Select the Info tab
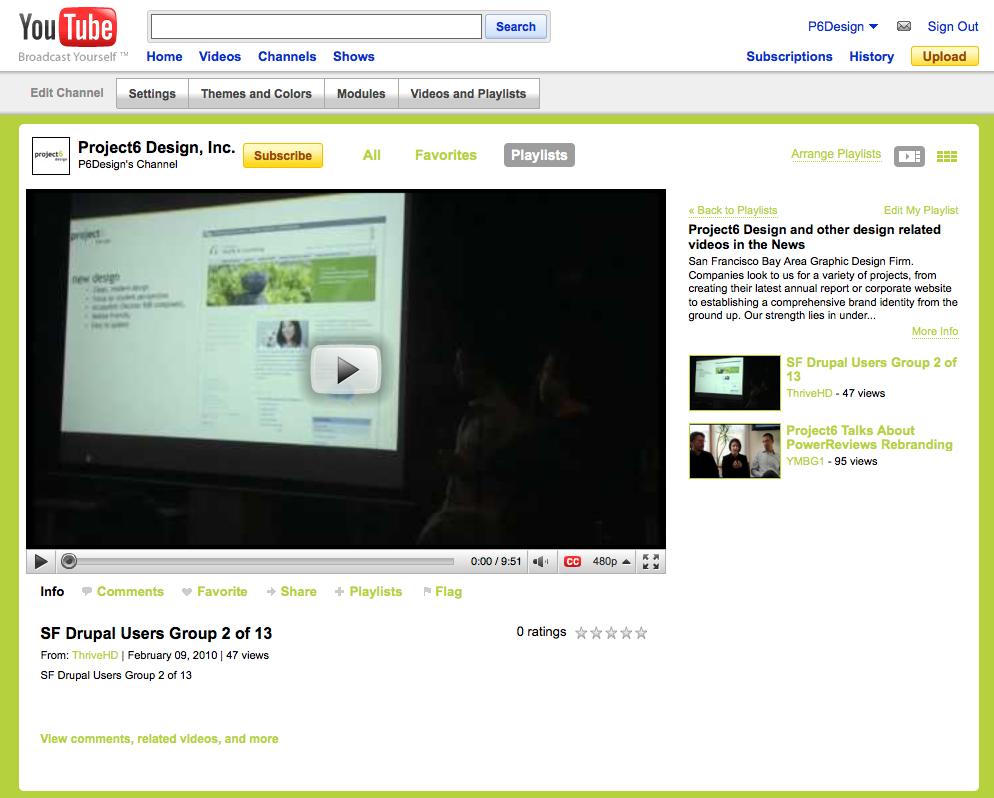994x798 pixels. (52, 591)
